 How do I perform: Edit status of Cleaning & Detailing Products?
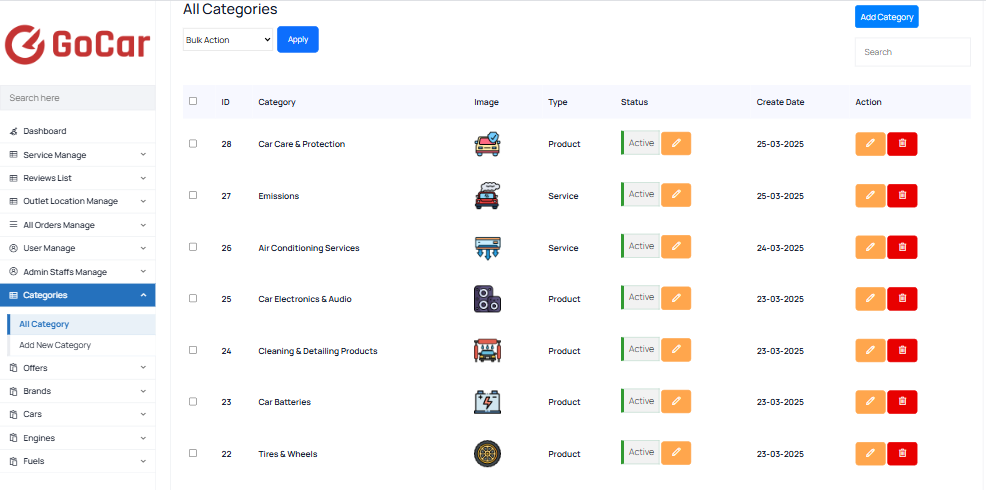coord(676,350)
